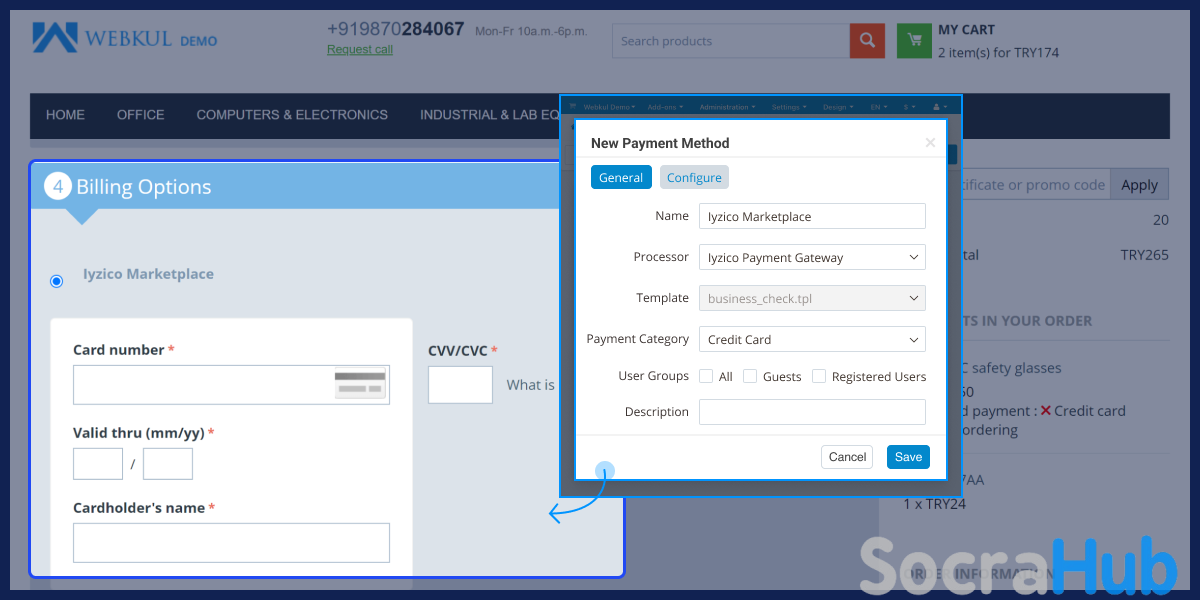The height and width of the screenshot is (600, 1200).
Task: Expand the Webkul Demo admin menu
Action: (610, 107)
